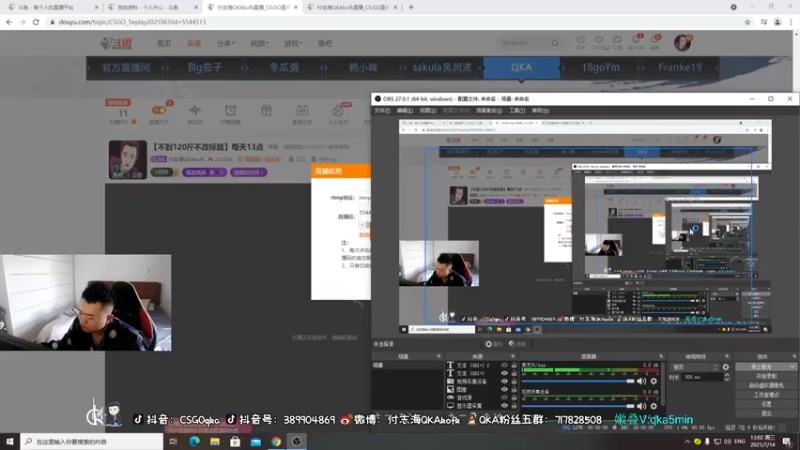The height and width of the screenshot is (450, 800).
Task: Click the Windows taskbar search box
Action: (x=92, y=441)
